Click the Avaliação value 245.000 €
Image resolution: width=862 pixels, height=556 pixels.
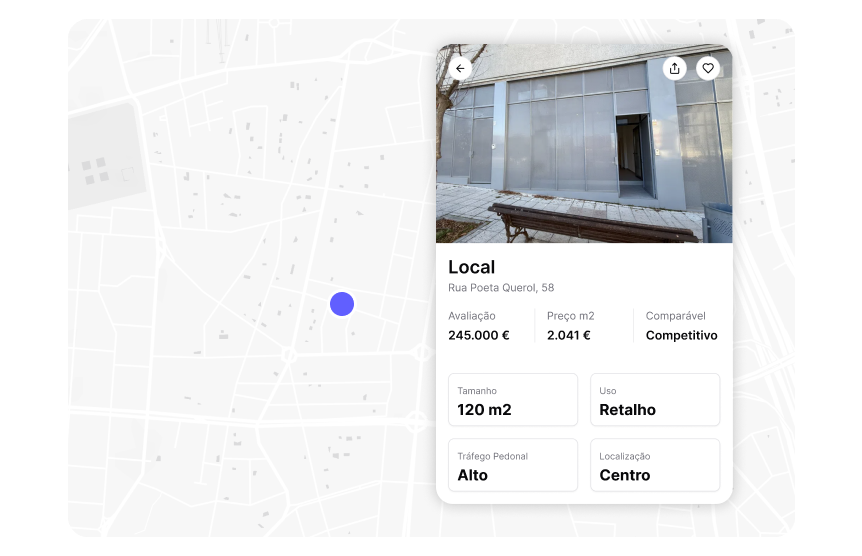(479, 335)
